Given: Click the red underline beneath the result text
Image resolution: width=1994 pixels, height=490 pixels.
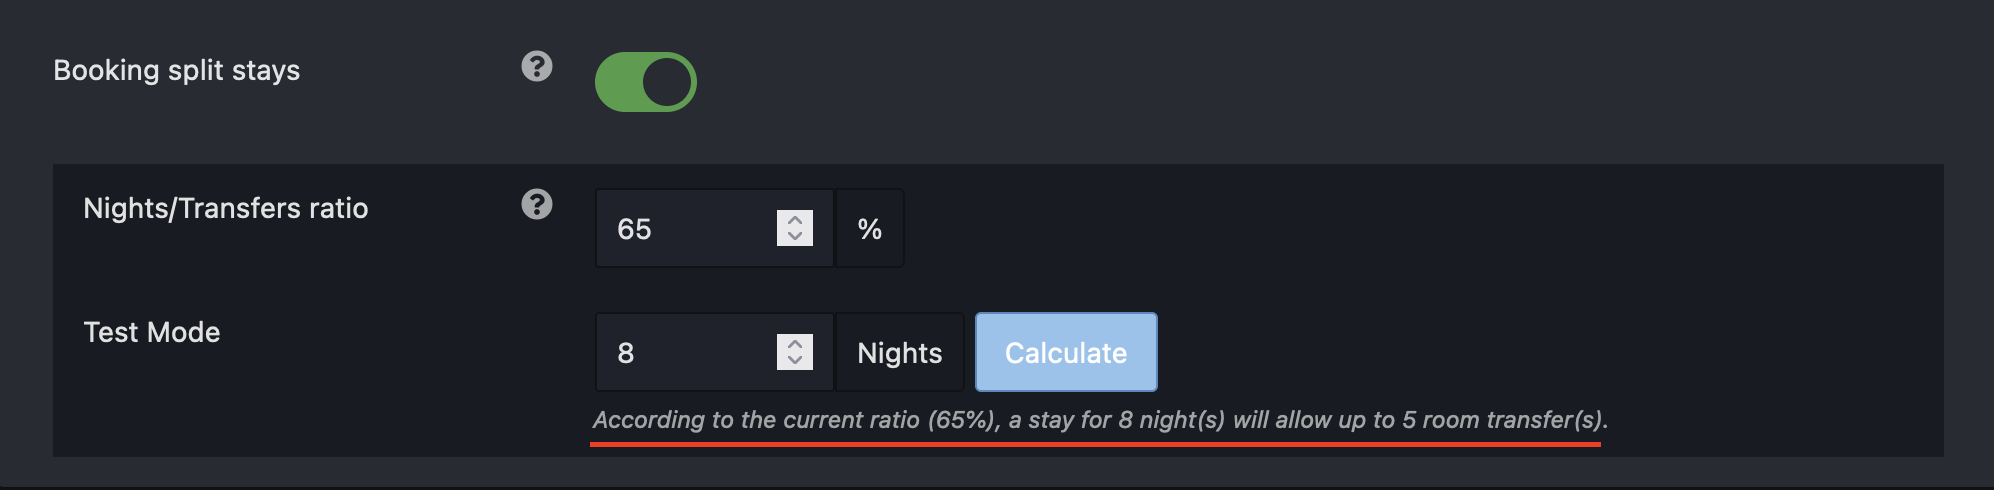Looking at the screenshot, I should coord(1096,443).
